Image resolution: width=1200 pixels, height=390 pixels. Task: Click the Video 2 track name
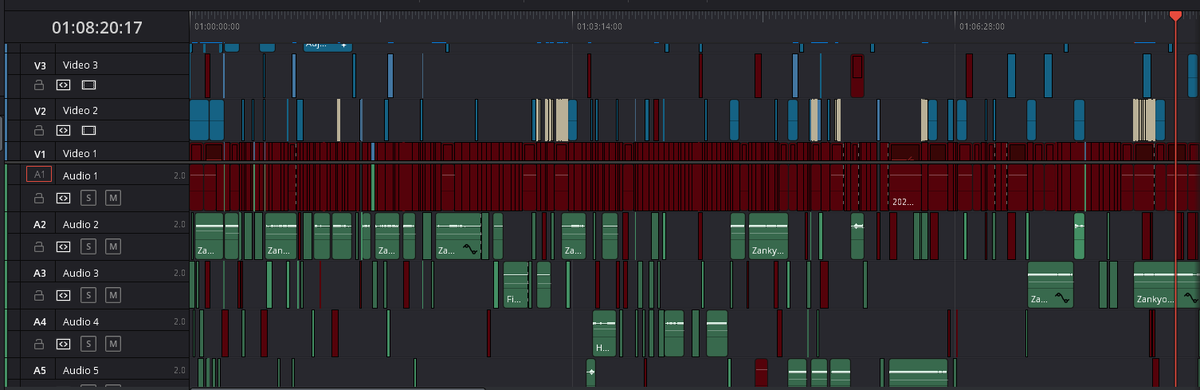tap(80, 110)
